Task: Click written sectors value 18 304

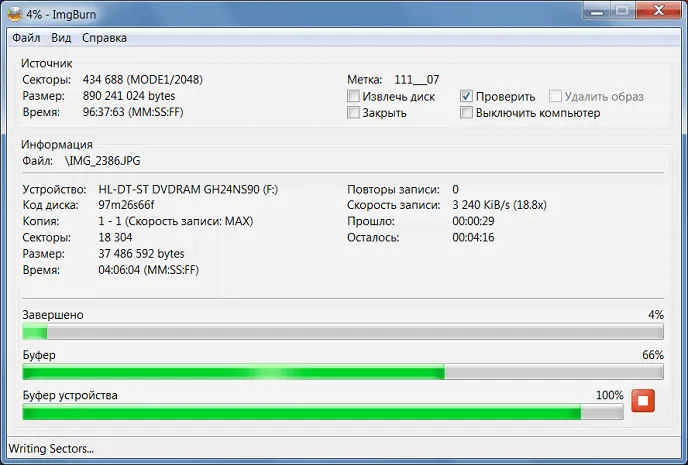Action: [115, 237]
